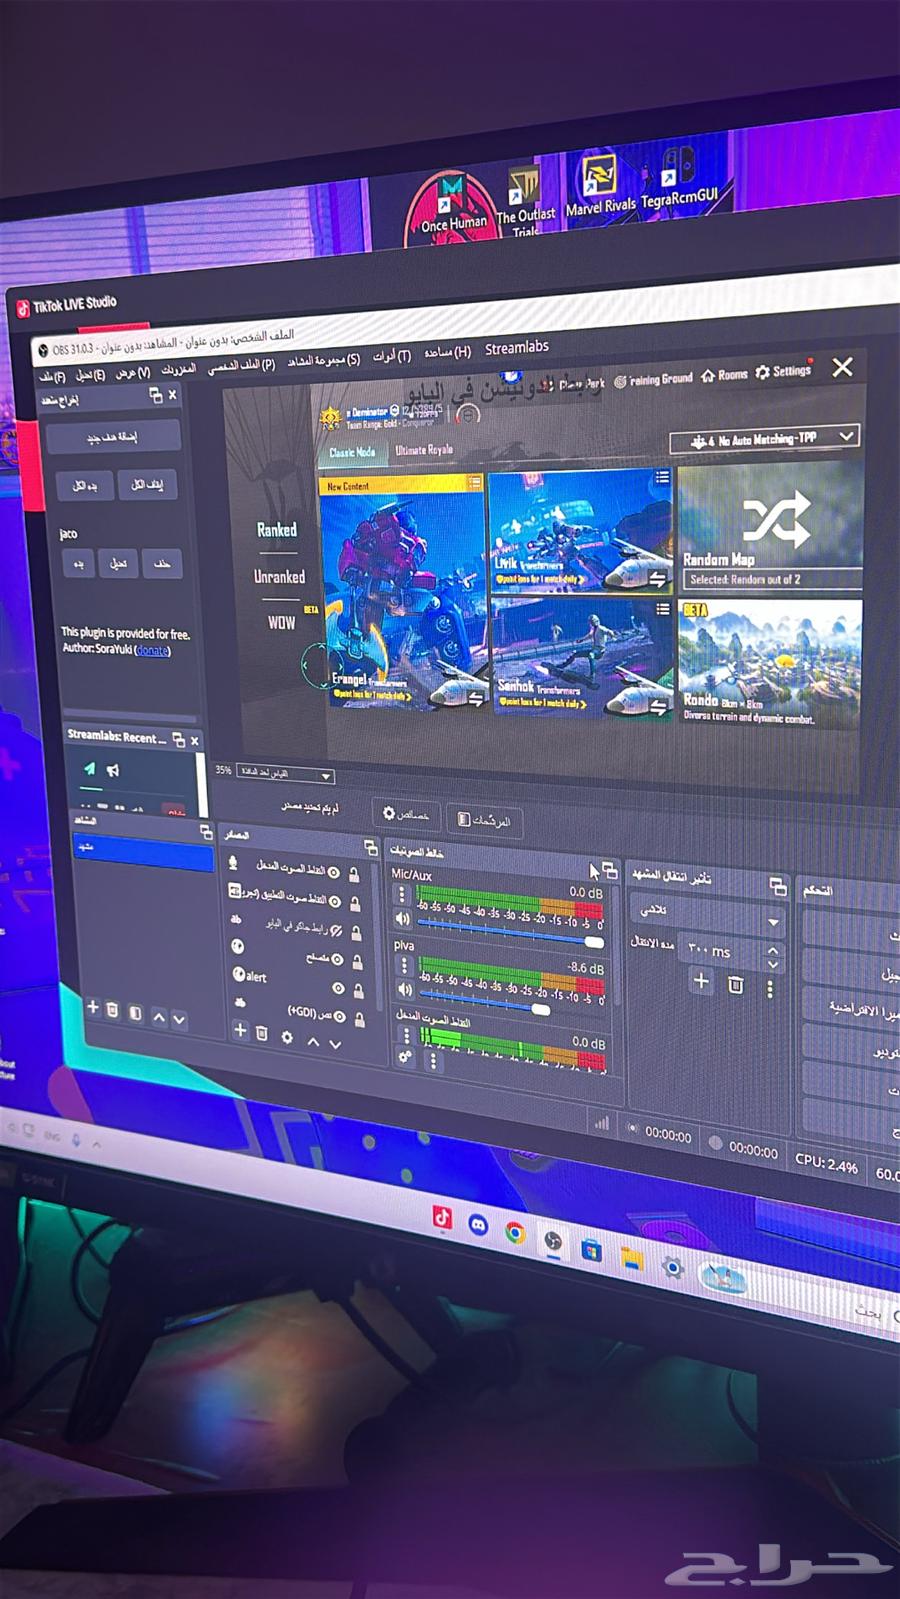Toggle visibility eye of alert source

338,989
